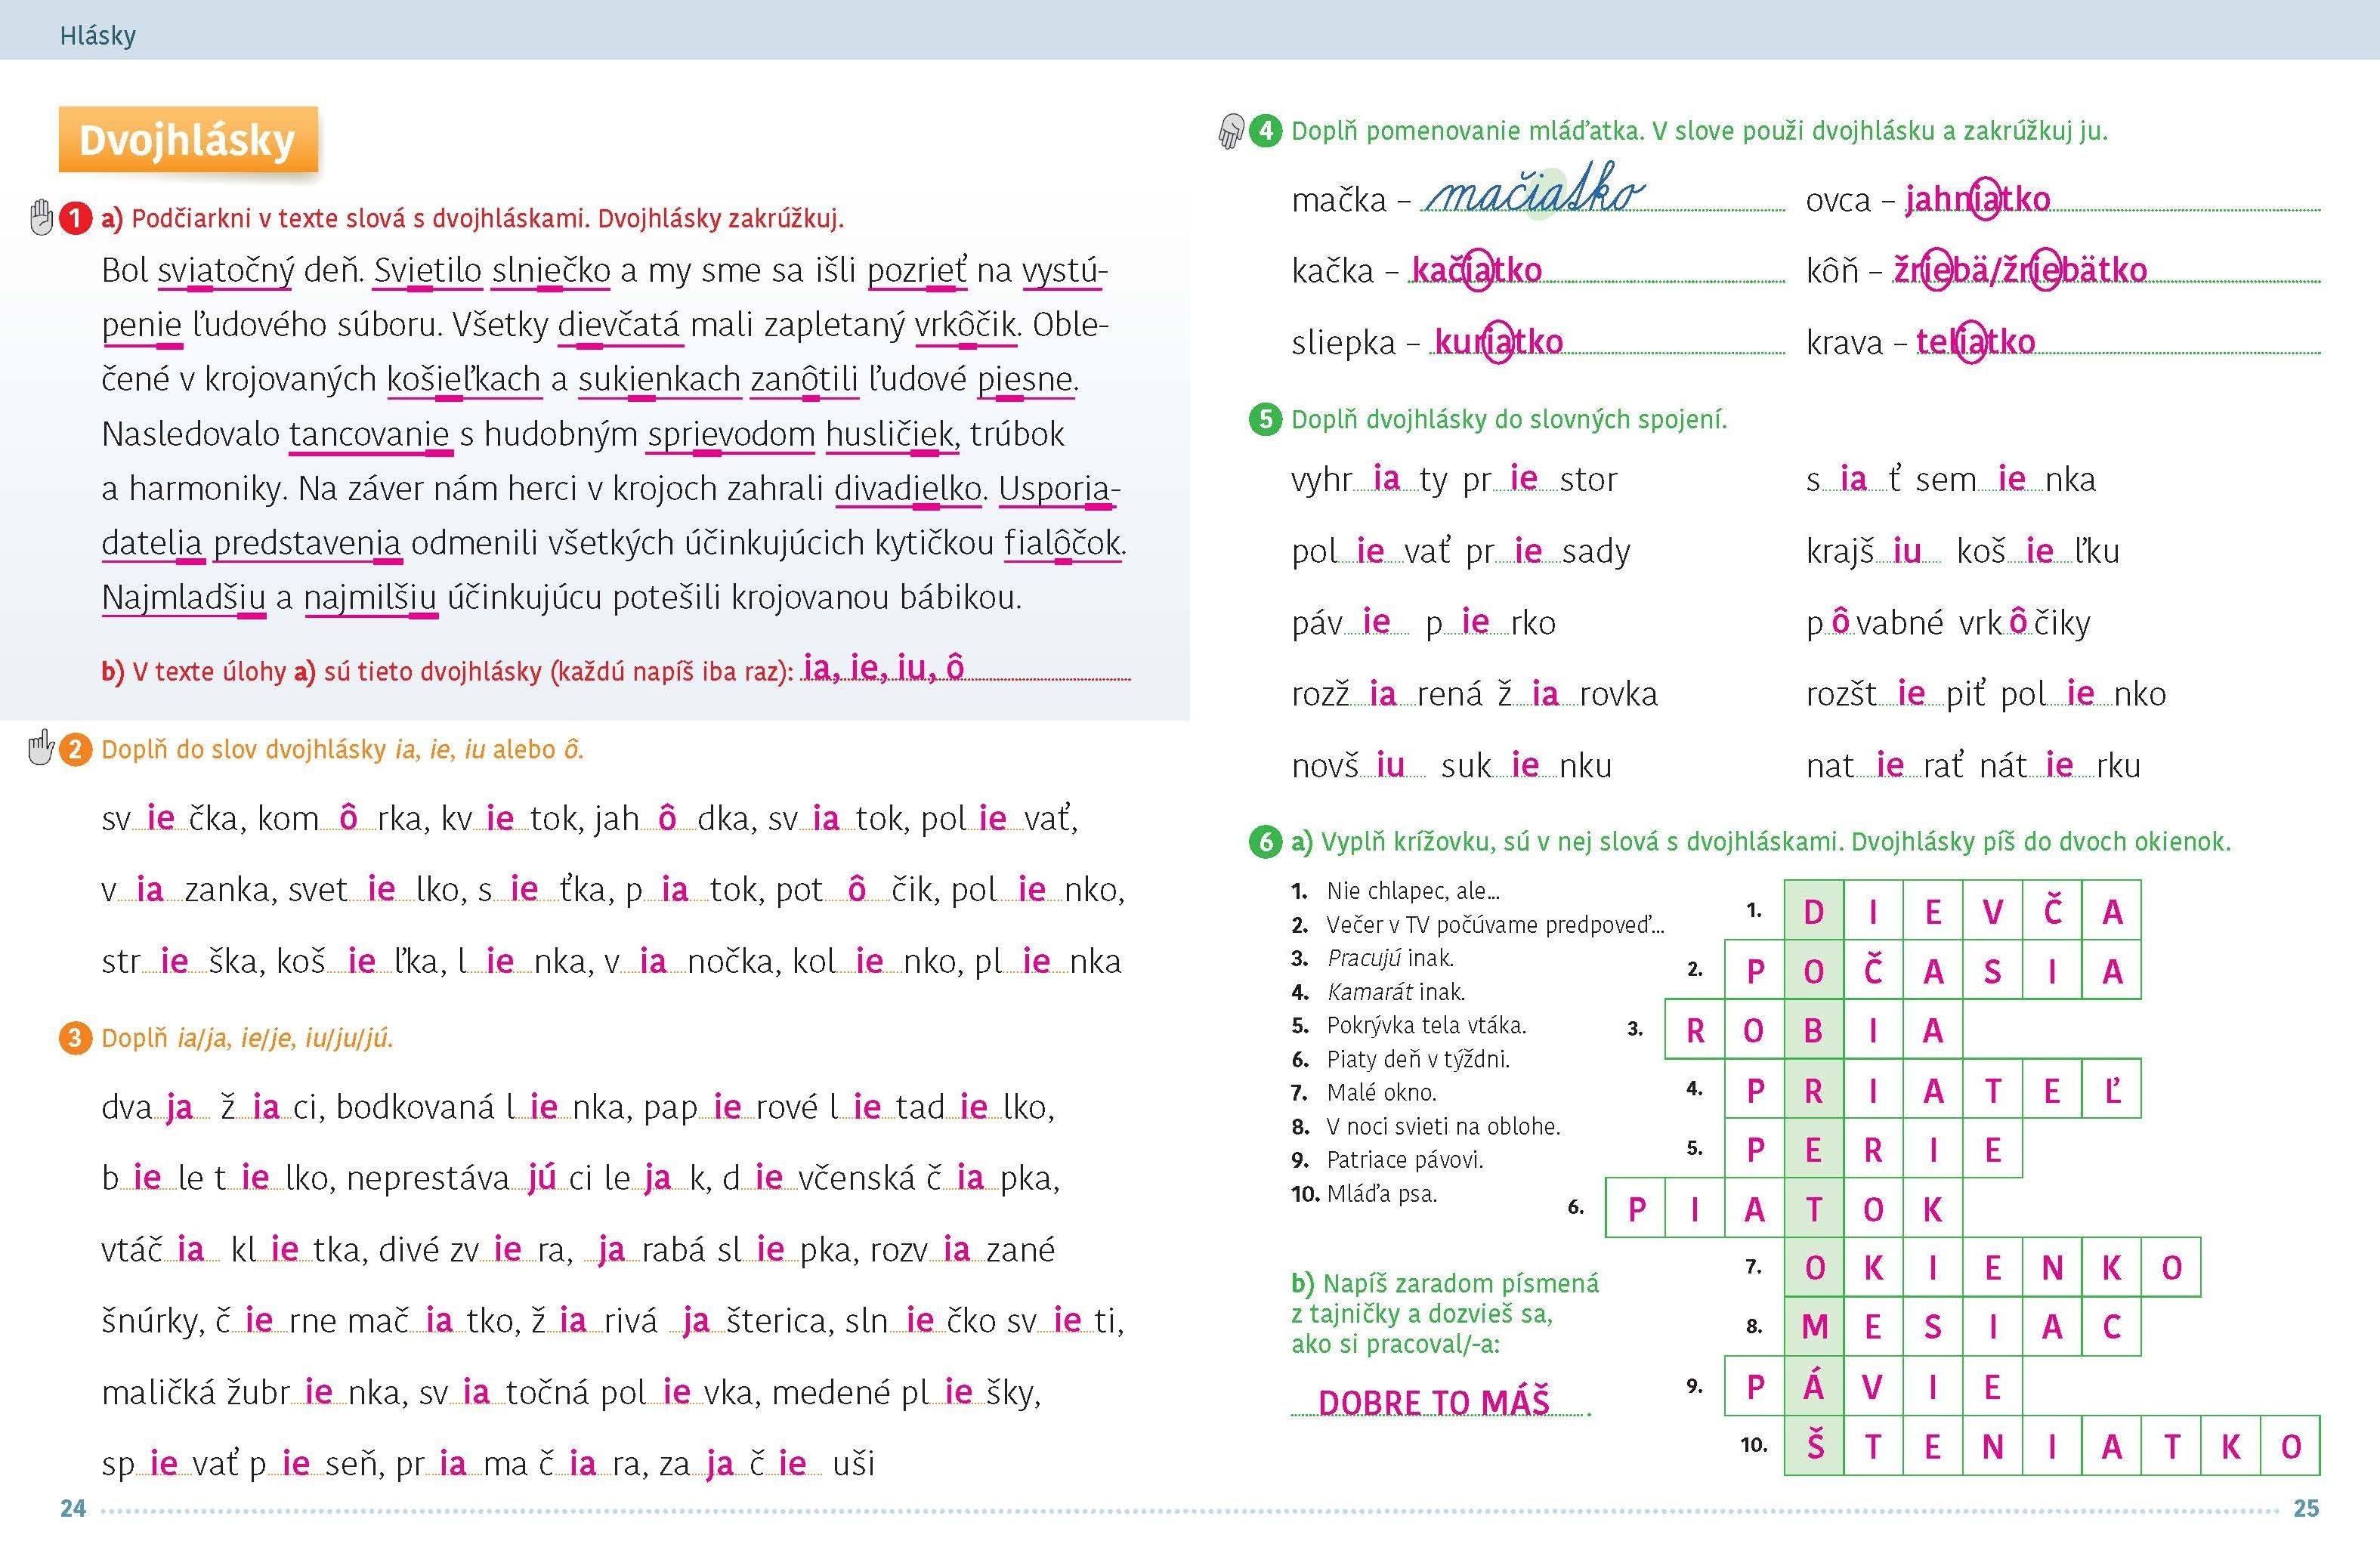Click the phrase 'vyhriaty priestor'
This screenshot has width=2380, height=1547.
tap(1454, 480)
